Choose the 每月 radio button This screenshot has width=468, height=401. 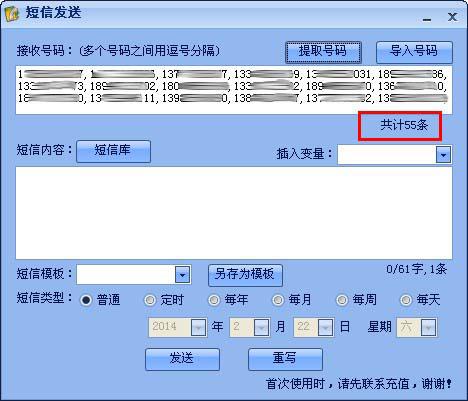coord(278,300)
